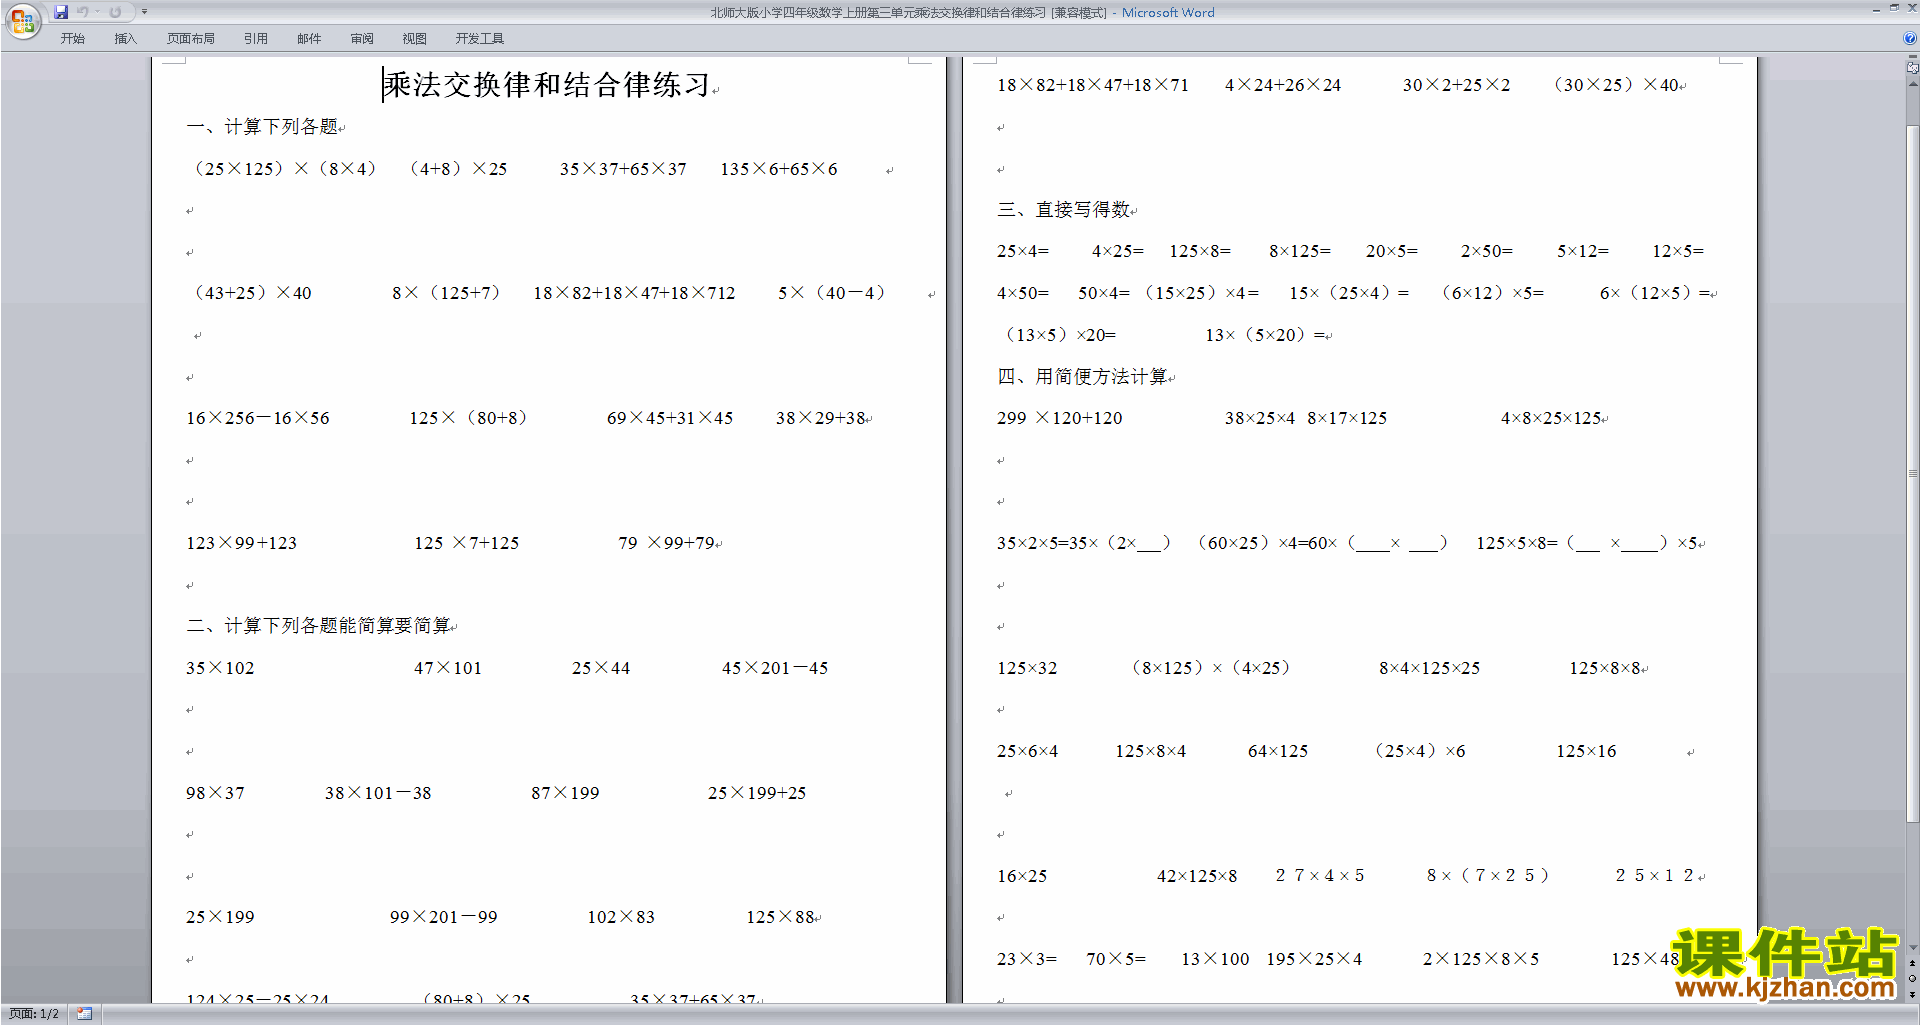Image resolution: width=1920 pixels, height=1025 pixels.
Task: Click heading 四、用简便方法计算
Action: (x=1082, y=377)
